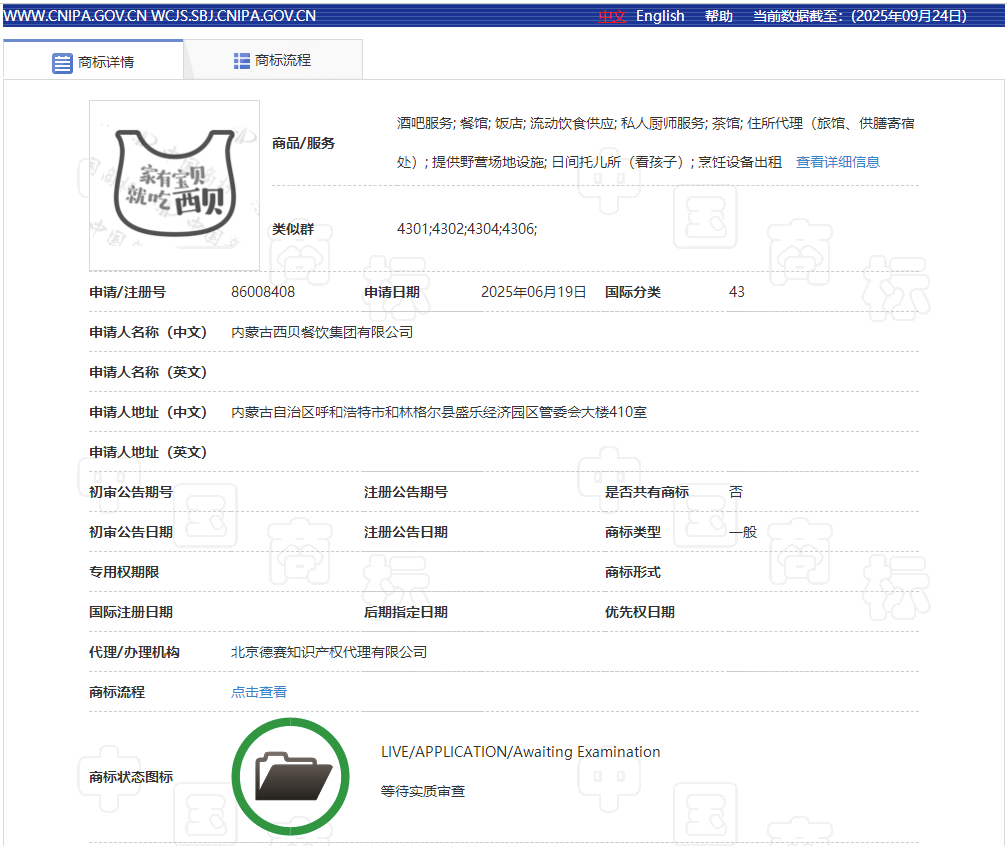Click the LIVE/APPLICATION/Awaiting Examination status text
The image size is (1007, 846).
(520, 752)
